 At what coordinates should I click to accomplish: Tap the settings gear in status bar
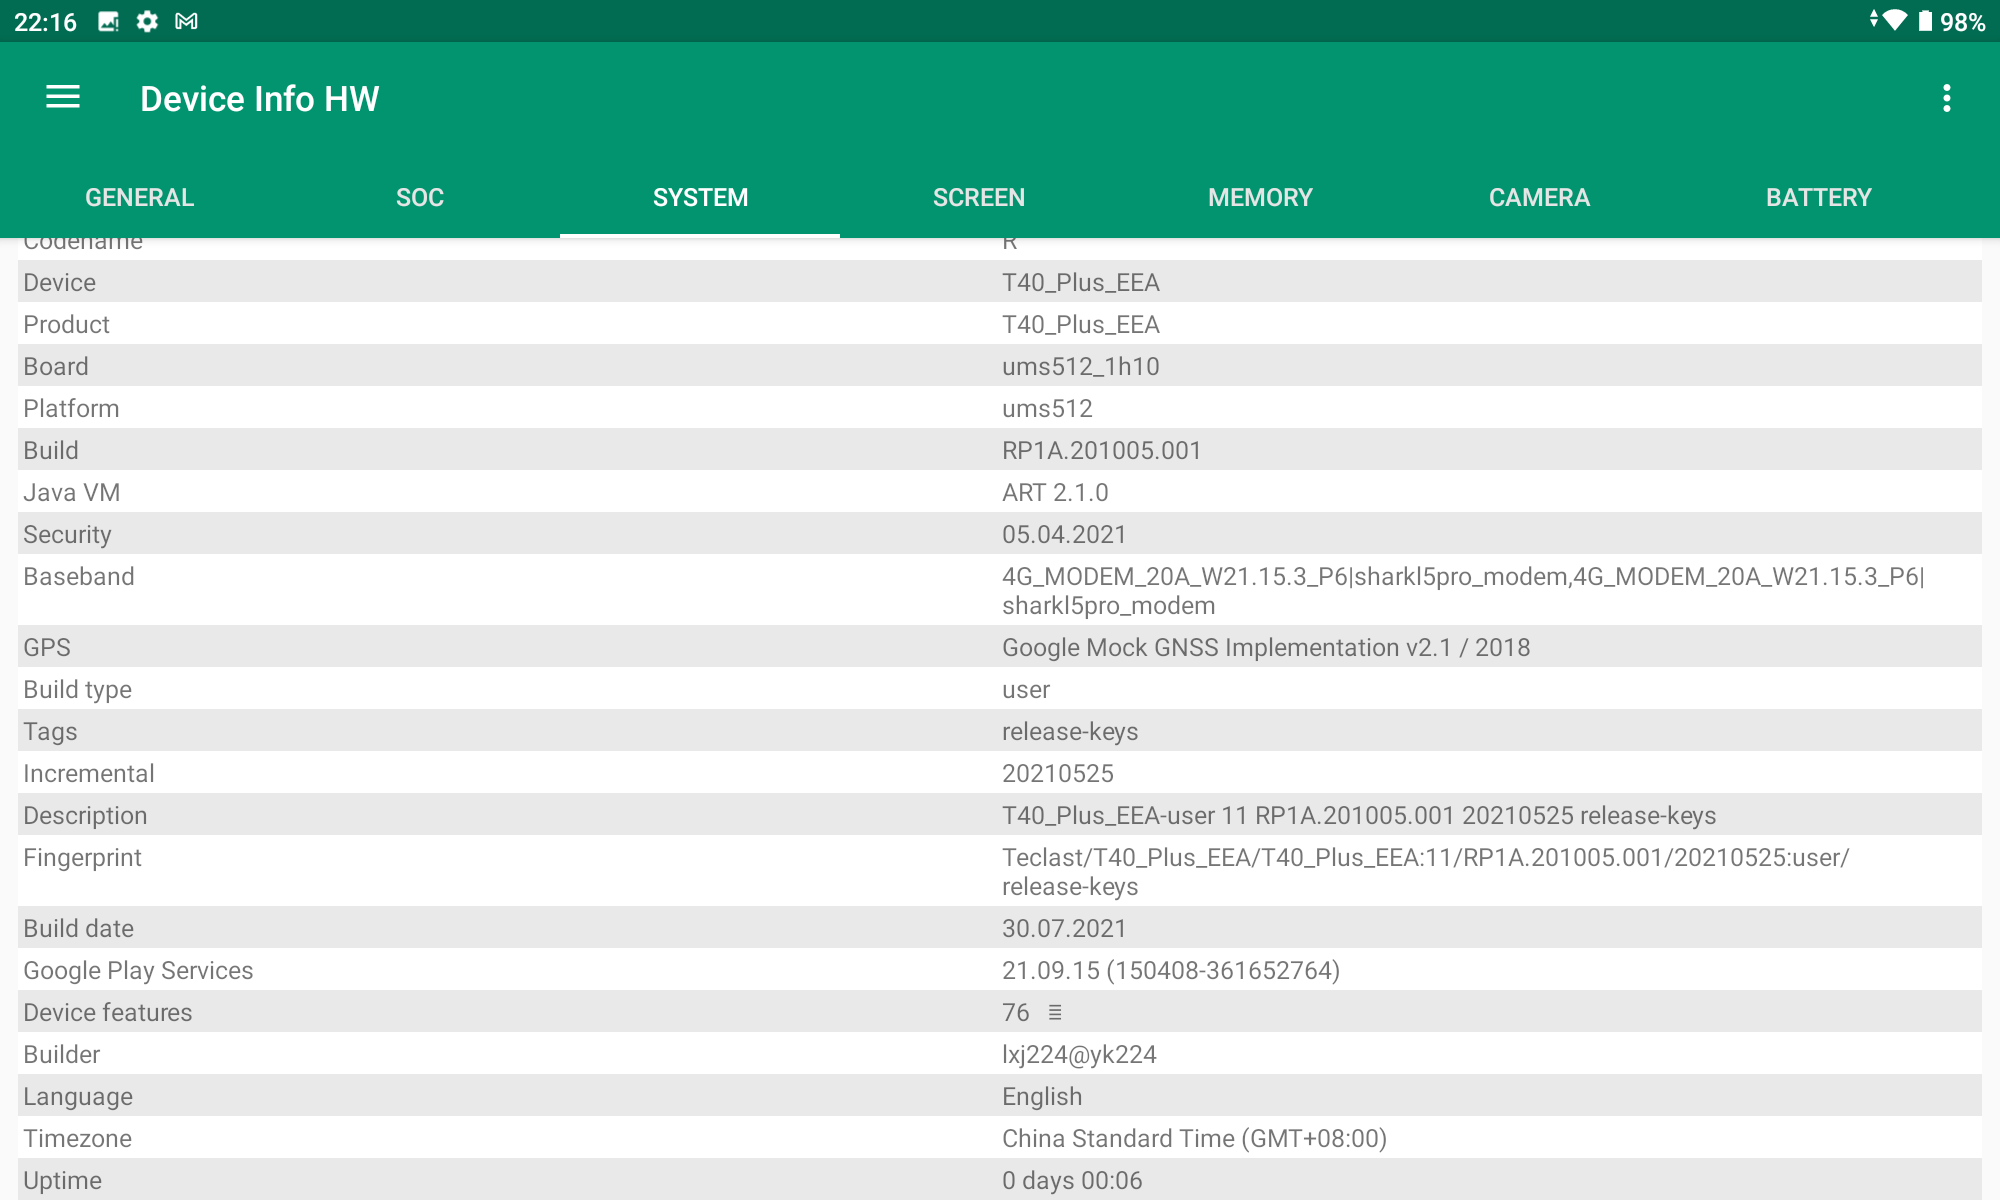pyautogui.click(x=147, y=21)
